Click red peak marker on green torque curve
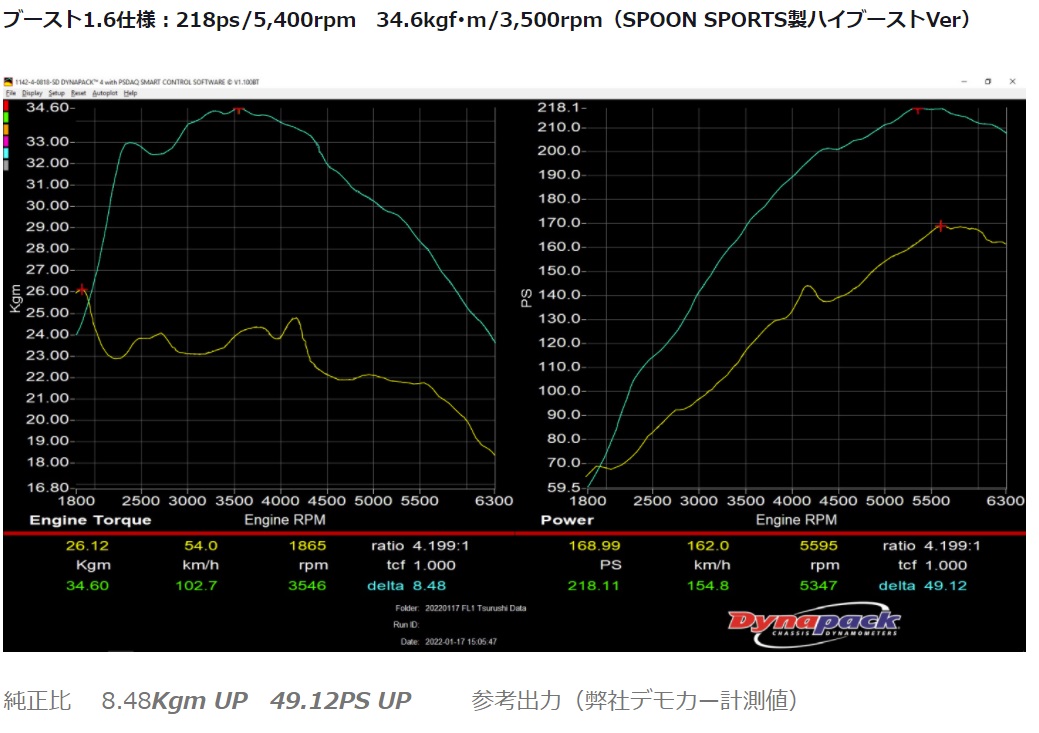The image size is (1039, 733). tap(238, 110)
